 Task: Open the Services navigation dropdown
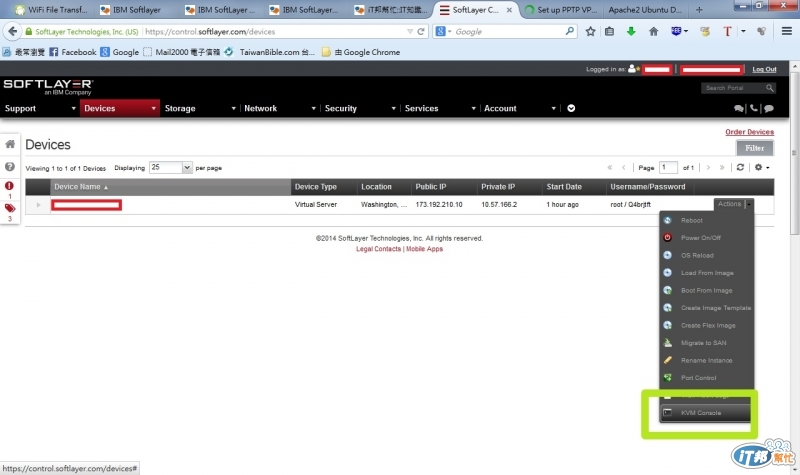point(440,108)
